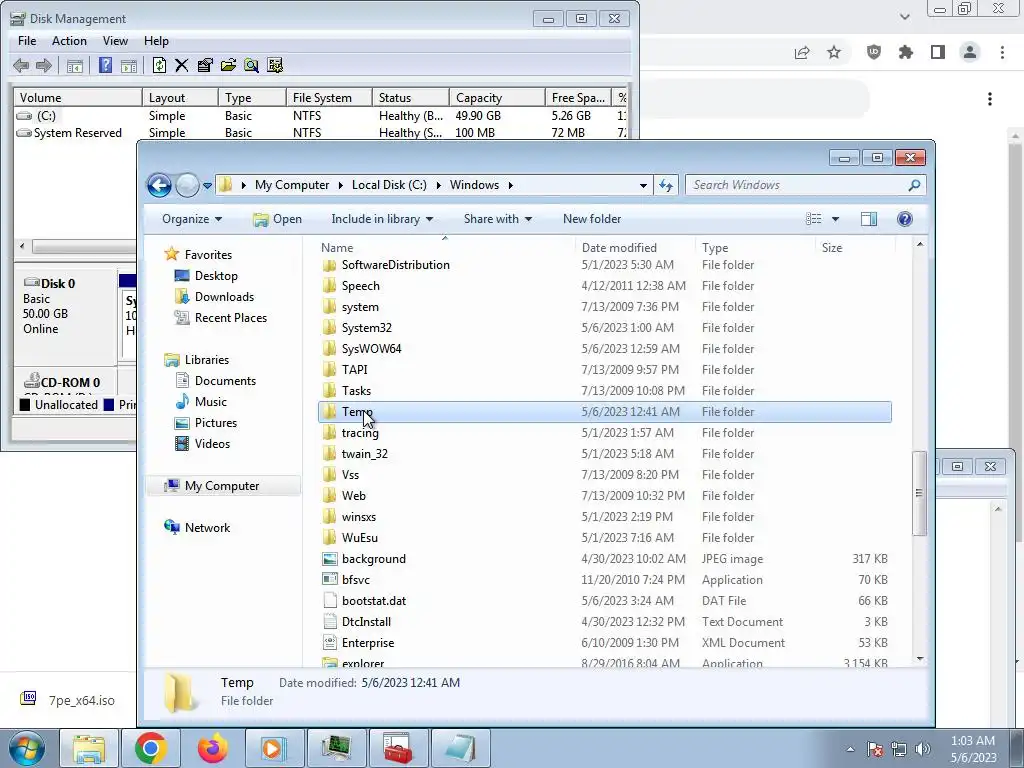
Task: Click settings icon at end of Disk Management toolbar
Action: tap(275, 65)
